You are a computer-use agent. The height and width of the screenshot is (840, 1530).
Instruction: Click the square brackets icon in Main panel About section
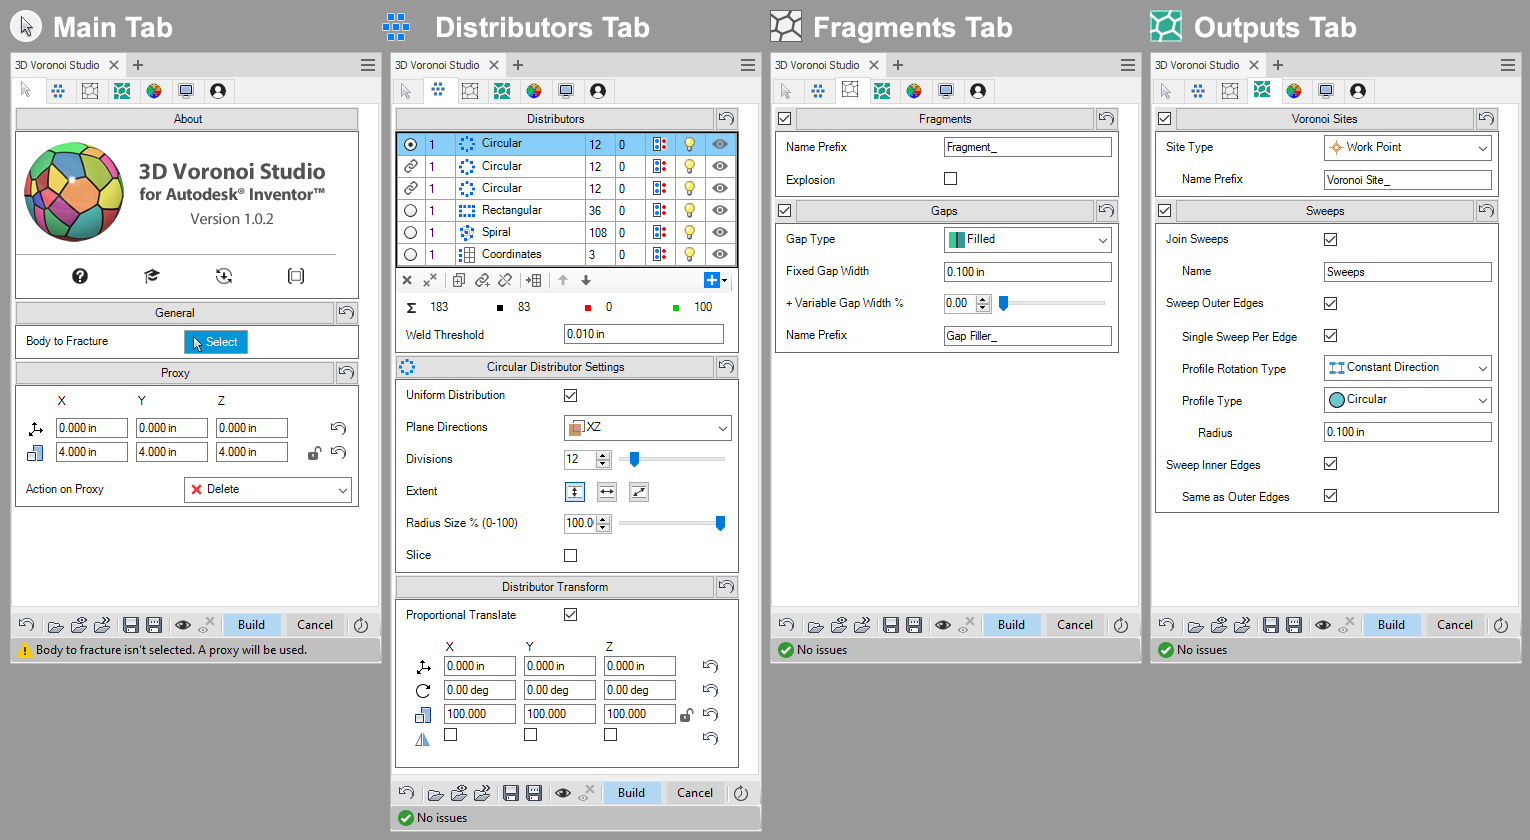pyautogui.click(x=296, y=276)
